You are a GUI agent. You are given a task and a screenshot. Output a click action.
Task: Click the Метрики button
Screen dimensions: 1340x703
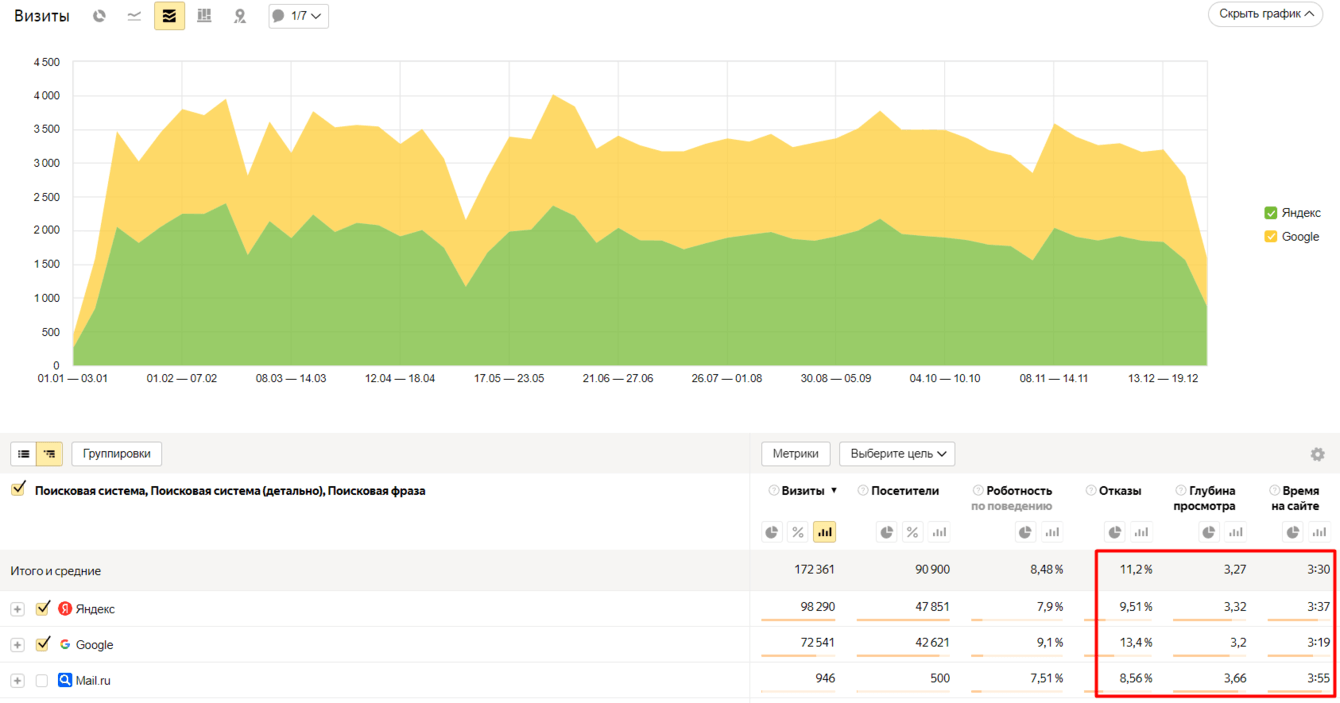click(x=796, y=454)
